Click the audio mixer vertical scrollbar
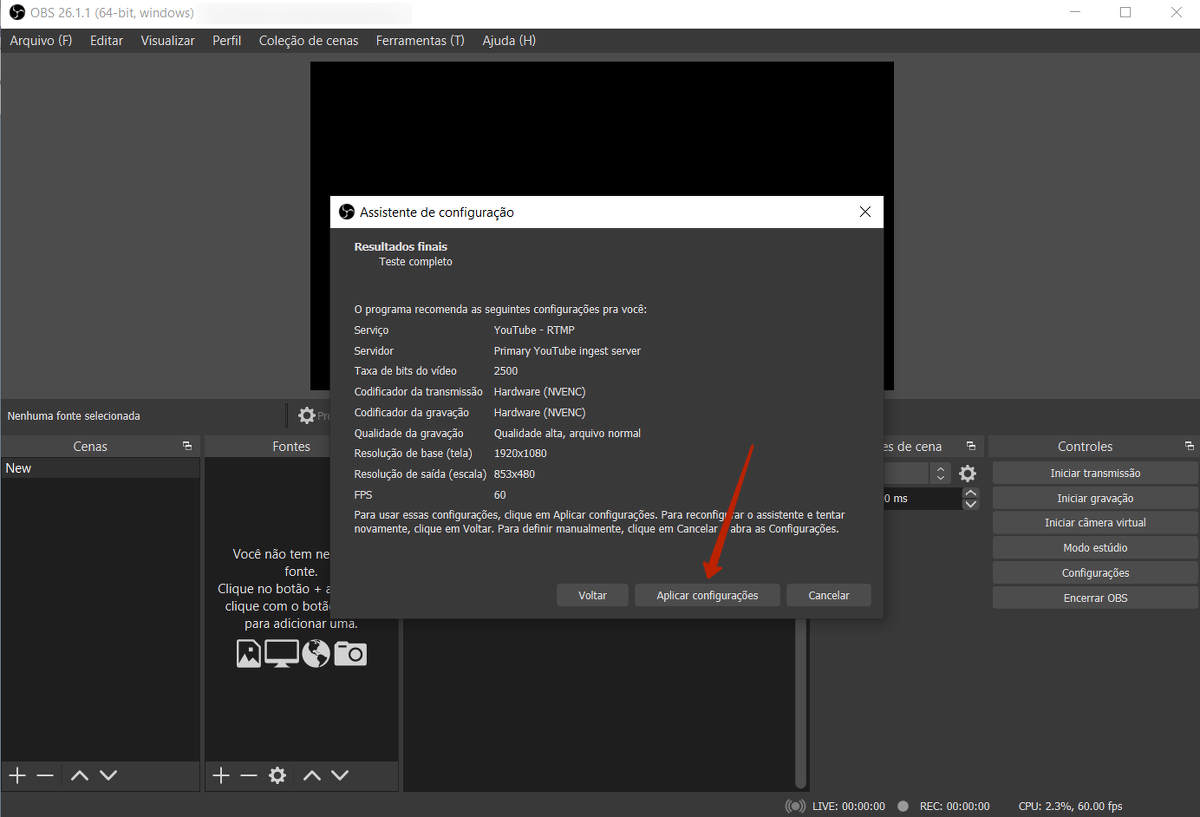1200x817 pixels. (799, 700)
